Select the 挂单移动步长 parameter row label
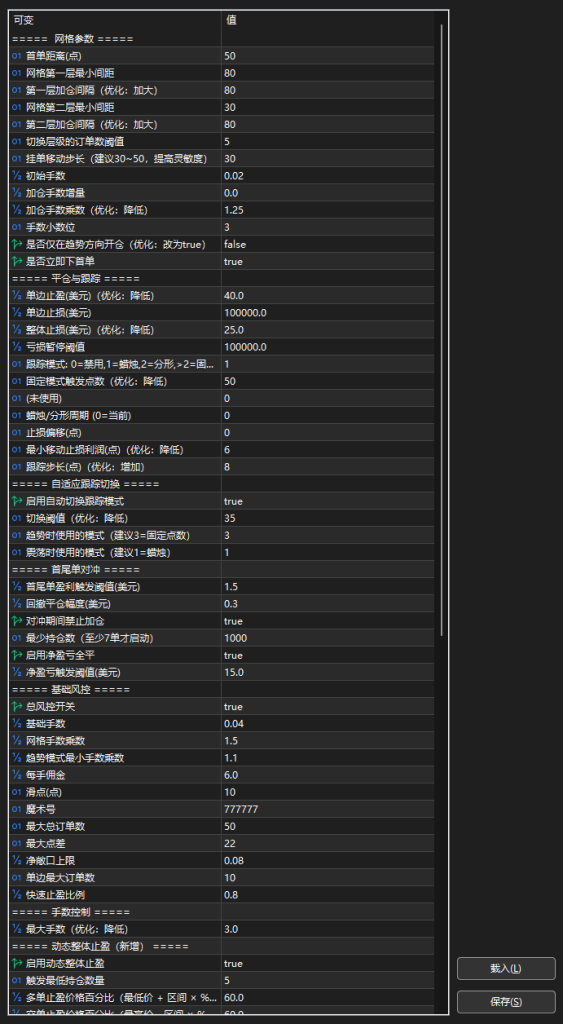Image resolution: width=563 pixels, height=1024 pixels. 116,159
